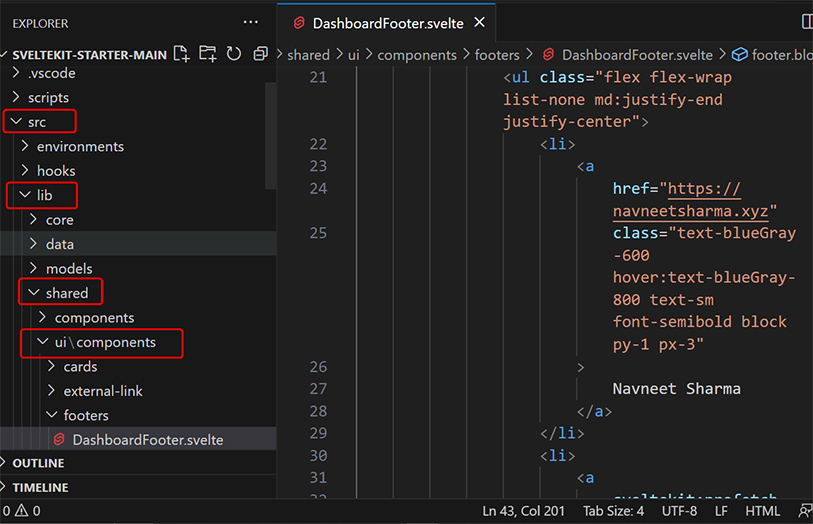Collapse all folders in Explorer
This screenshot has height=524, width=813.
click(x=260, y=53)
